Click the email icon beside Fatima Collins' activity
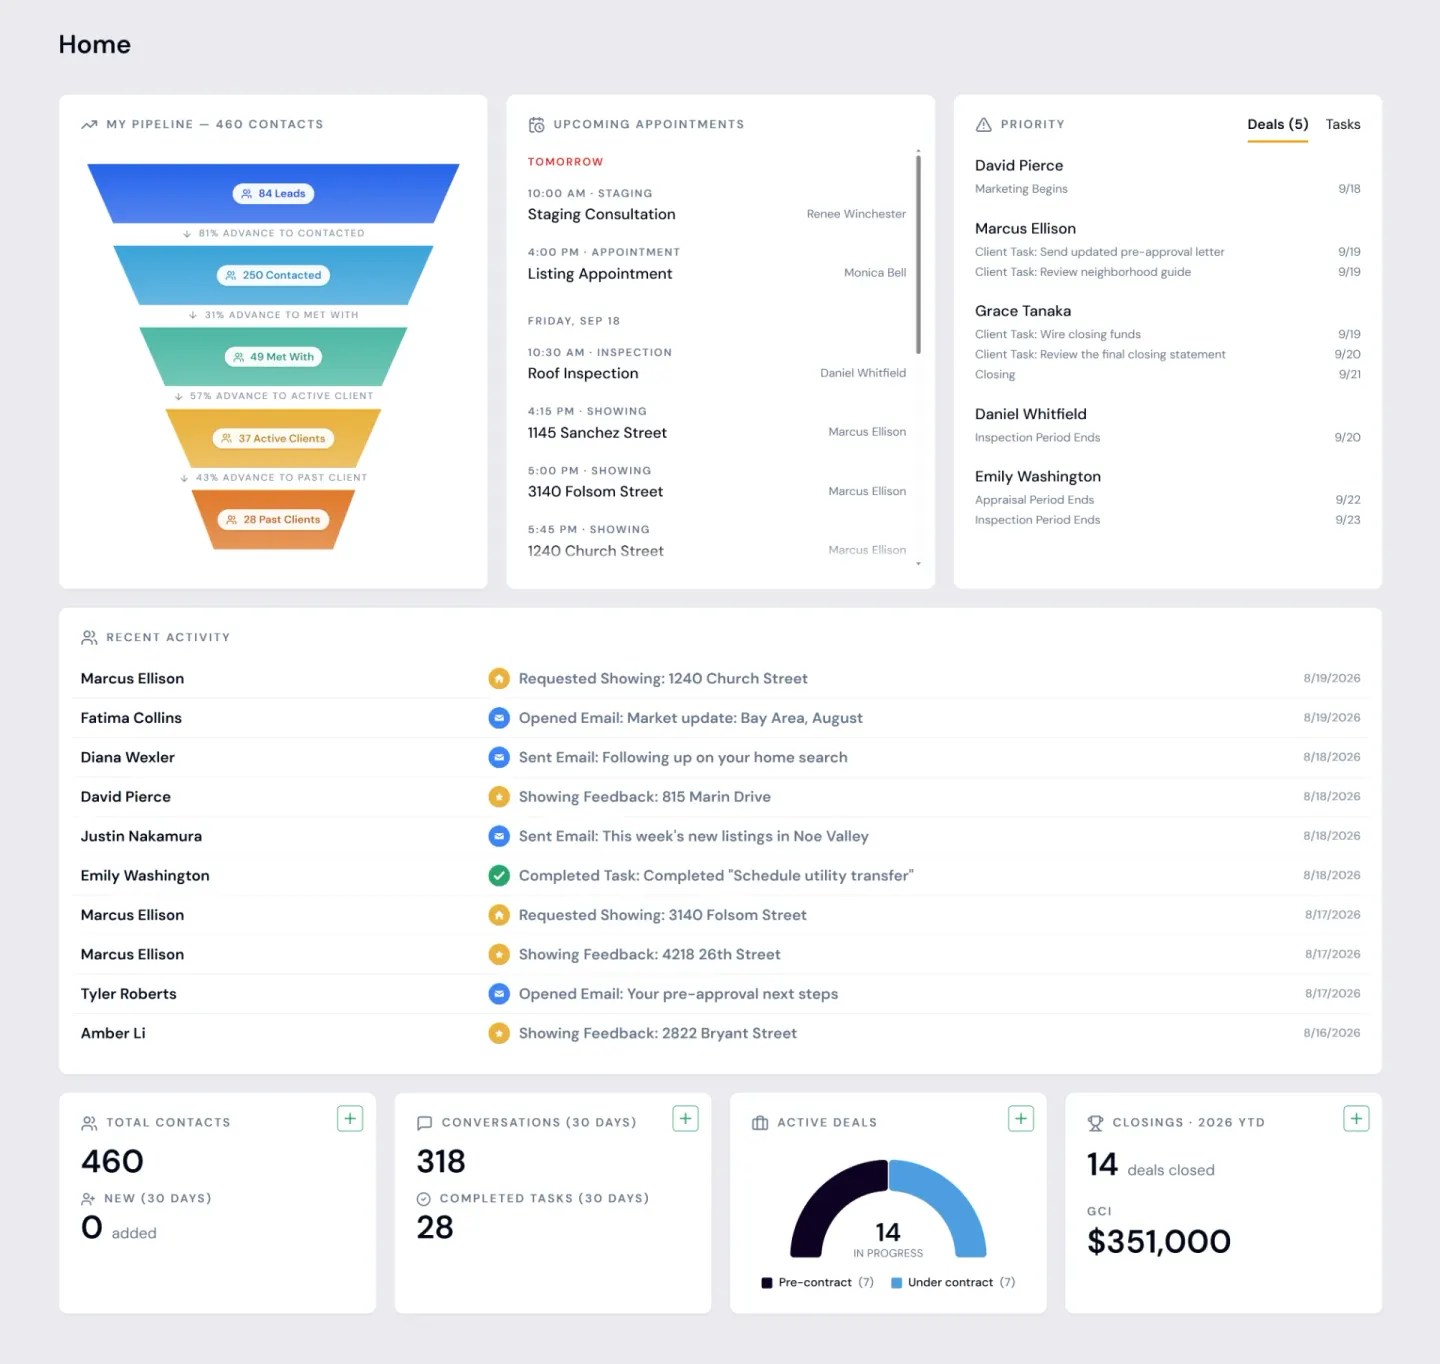This screenshot has width=1440, height=1364. [x=499, y=718]
